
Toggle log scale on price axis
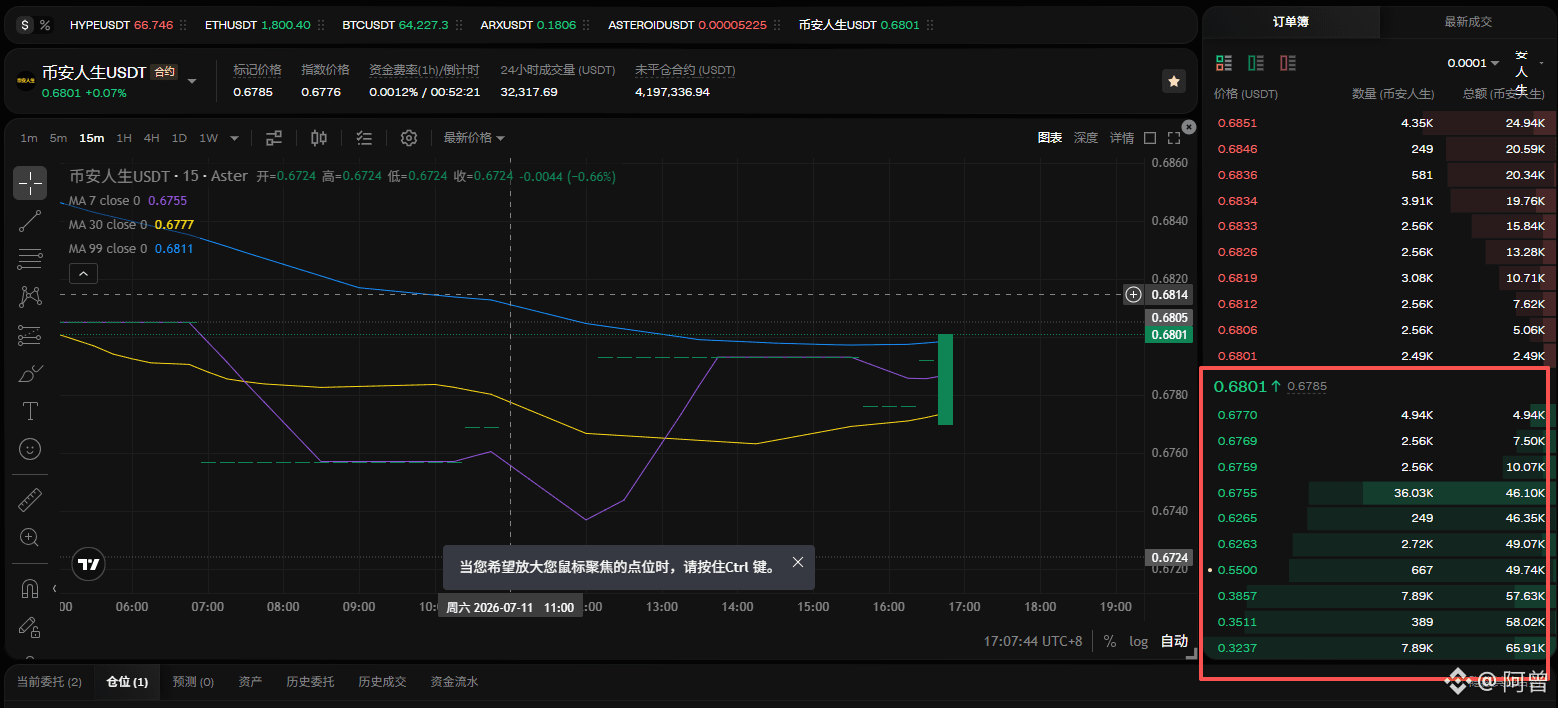(x=1139, y=641)
